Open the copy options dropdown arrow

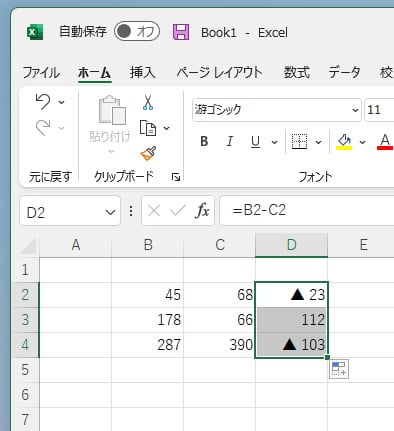pyautogui.click(x=166, y=128)
